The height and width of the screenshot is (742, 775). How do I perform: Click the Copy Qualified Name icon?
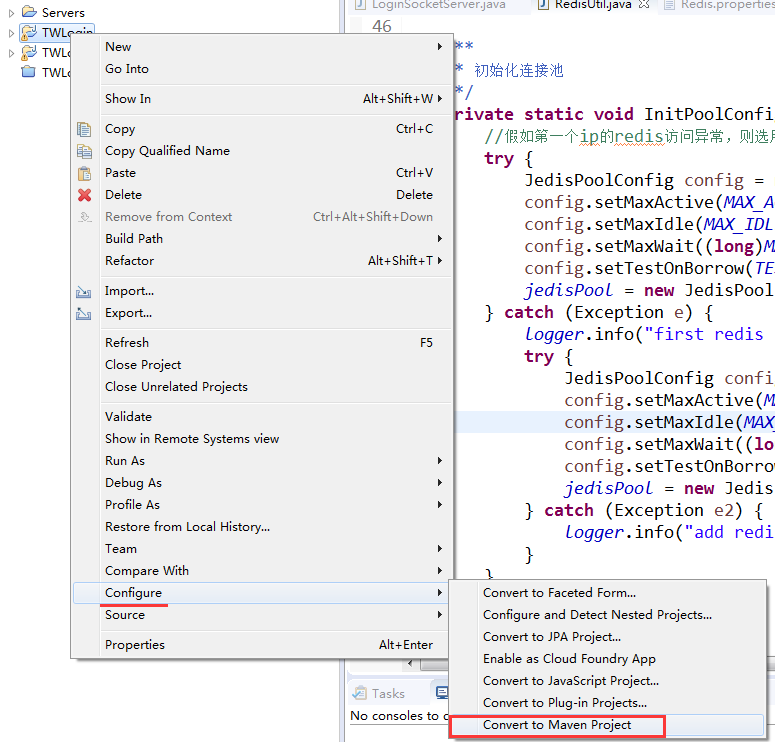coord(85,151)
